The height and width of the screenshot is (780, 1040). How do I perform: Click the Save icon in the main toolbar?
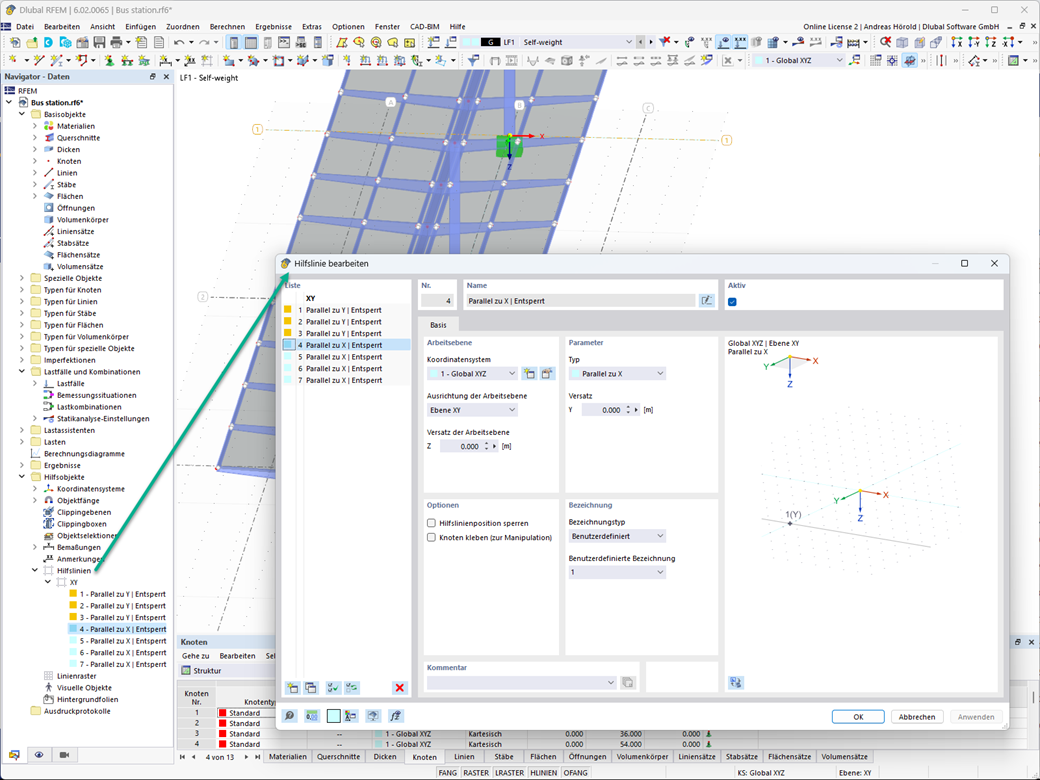click(x=99, y=42)
